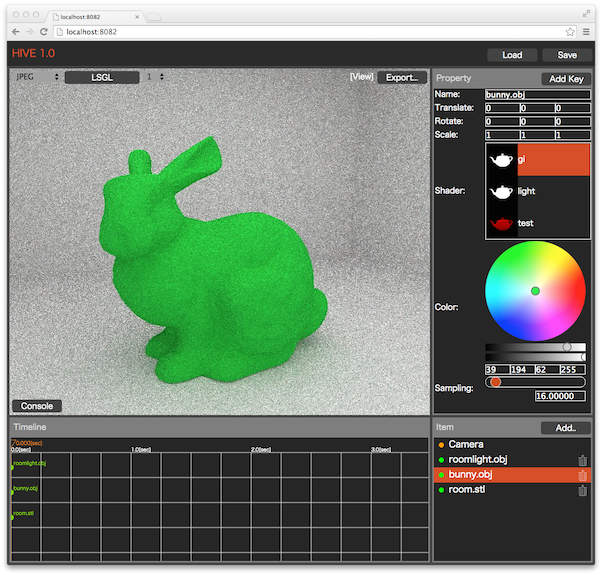Click the Translate Z input field
602x575 pixels.
[573, 108]
